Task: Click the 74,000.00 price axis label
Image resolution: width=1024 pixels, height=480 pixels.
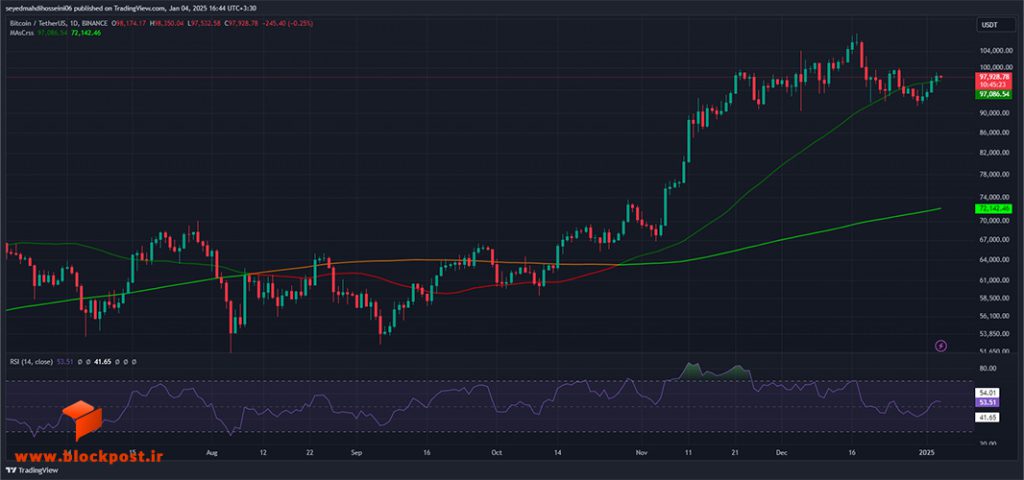Action: (x=994, y=197)
